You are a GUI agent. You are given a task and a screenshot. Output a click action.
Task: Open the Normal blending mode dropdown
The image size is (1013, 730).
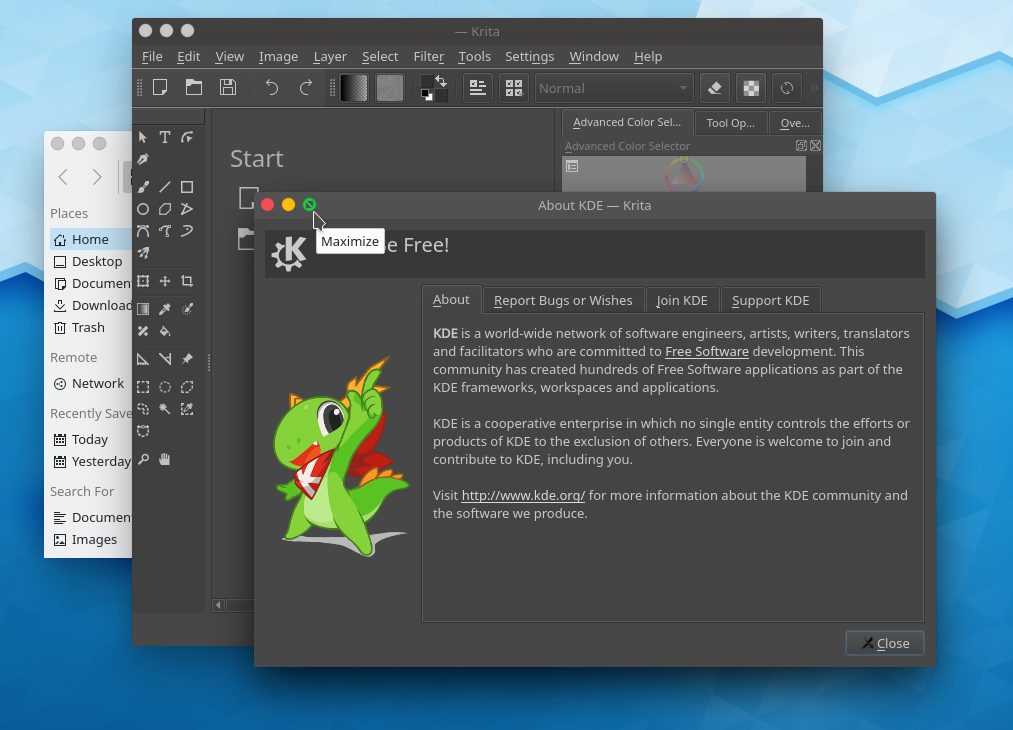tap(614, 88)
